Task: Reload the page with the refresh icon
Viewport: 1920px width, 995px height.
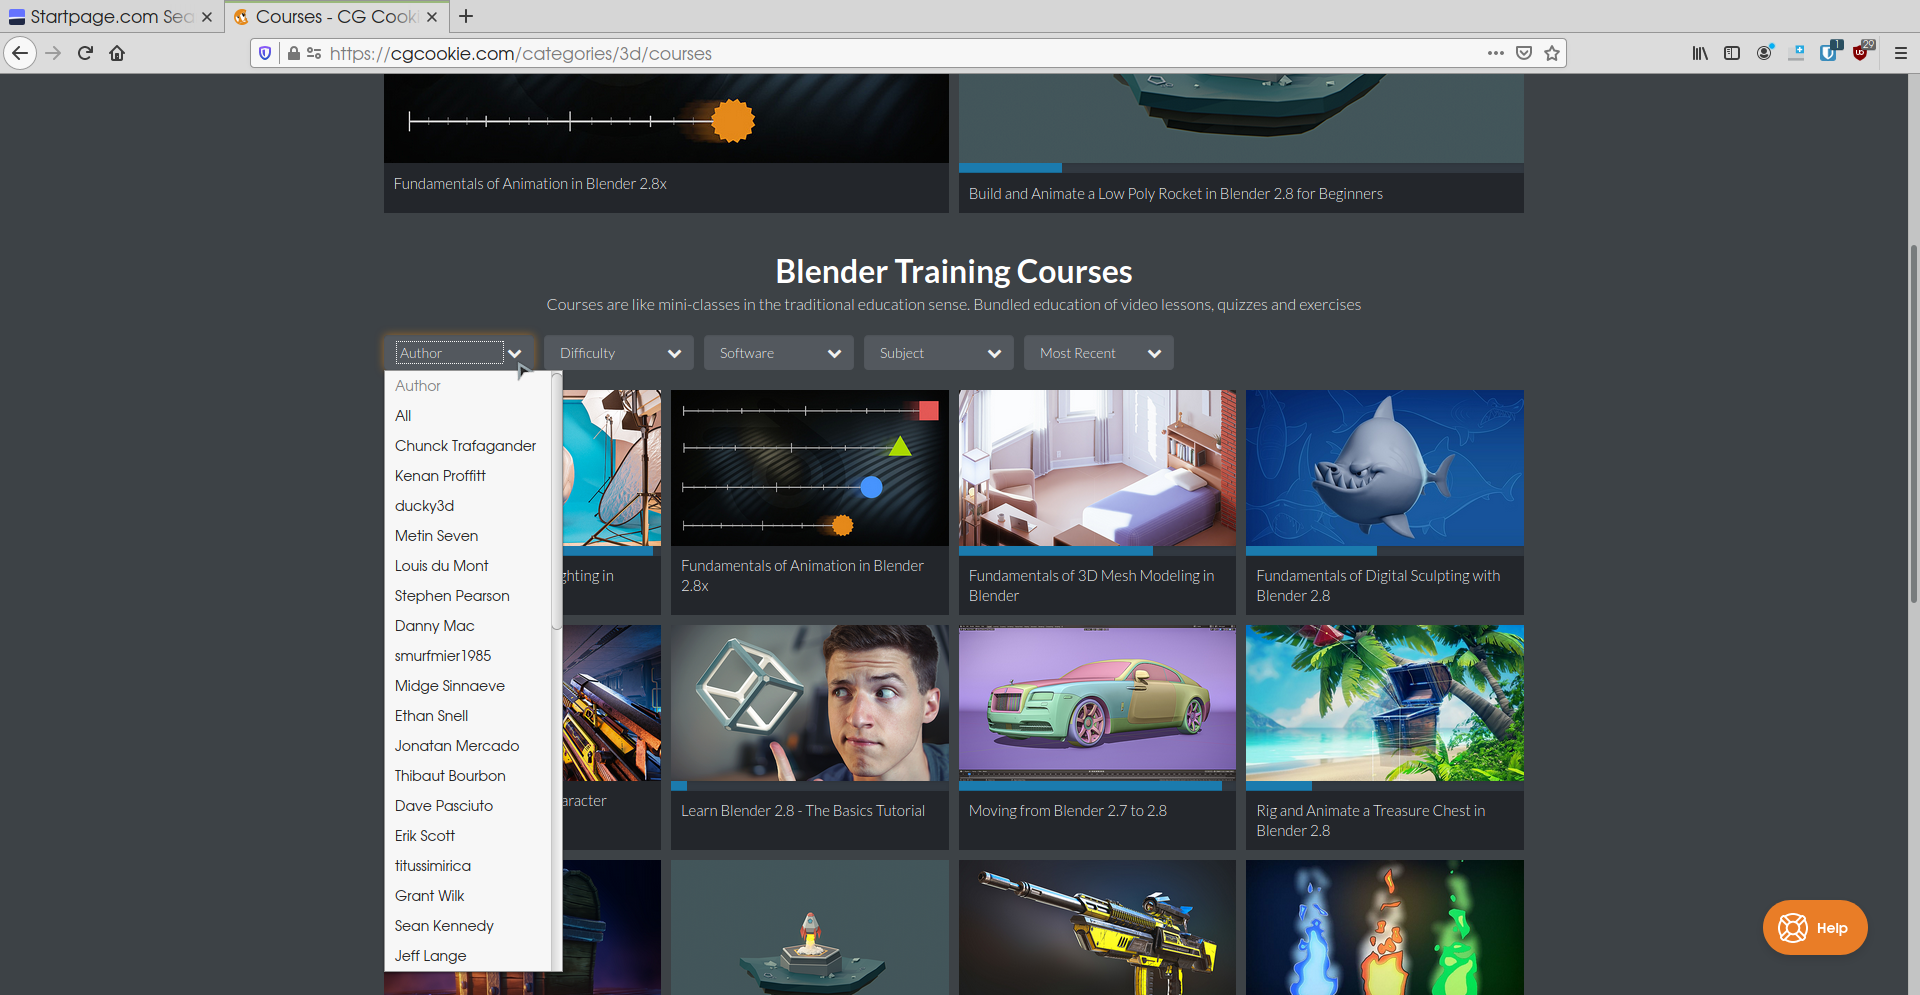Action: (x=85, y=53)
